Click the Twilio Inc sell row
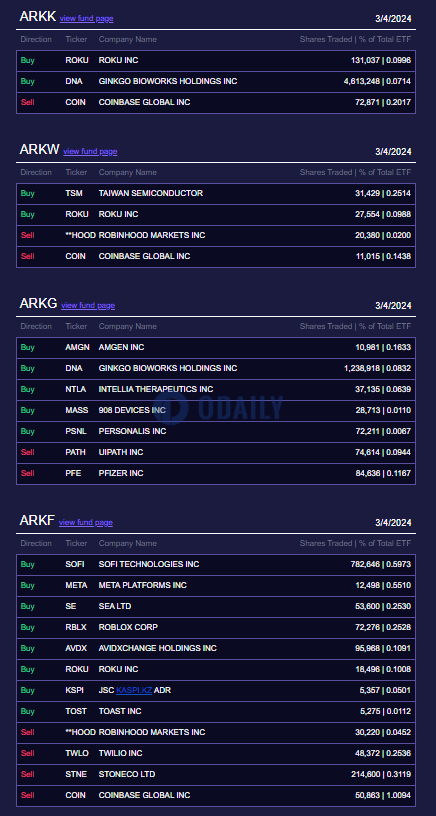 click(216, 754)
